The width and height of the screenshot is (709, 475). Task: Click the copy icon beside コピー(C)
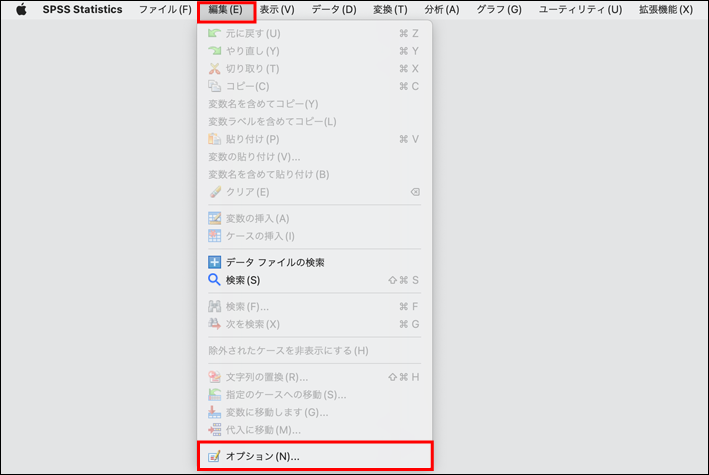(x=214, y=86)
